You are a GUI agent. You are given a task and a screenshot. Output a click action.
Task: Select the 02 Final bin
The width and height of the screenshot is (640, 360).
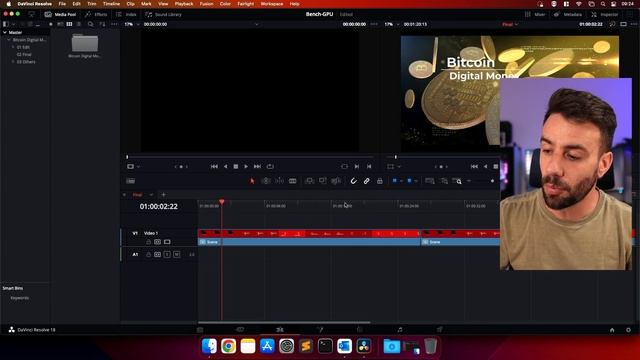(x=24, y=54)
